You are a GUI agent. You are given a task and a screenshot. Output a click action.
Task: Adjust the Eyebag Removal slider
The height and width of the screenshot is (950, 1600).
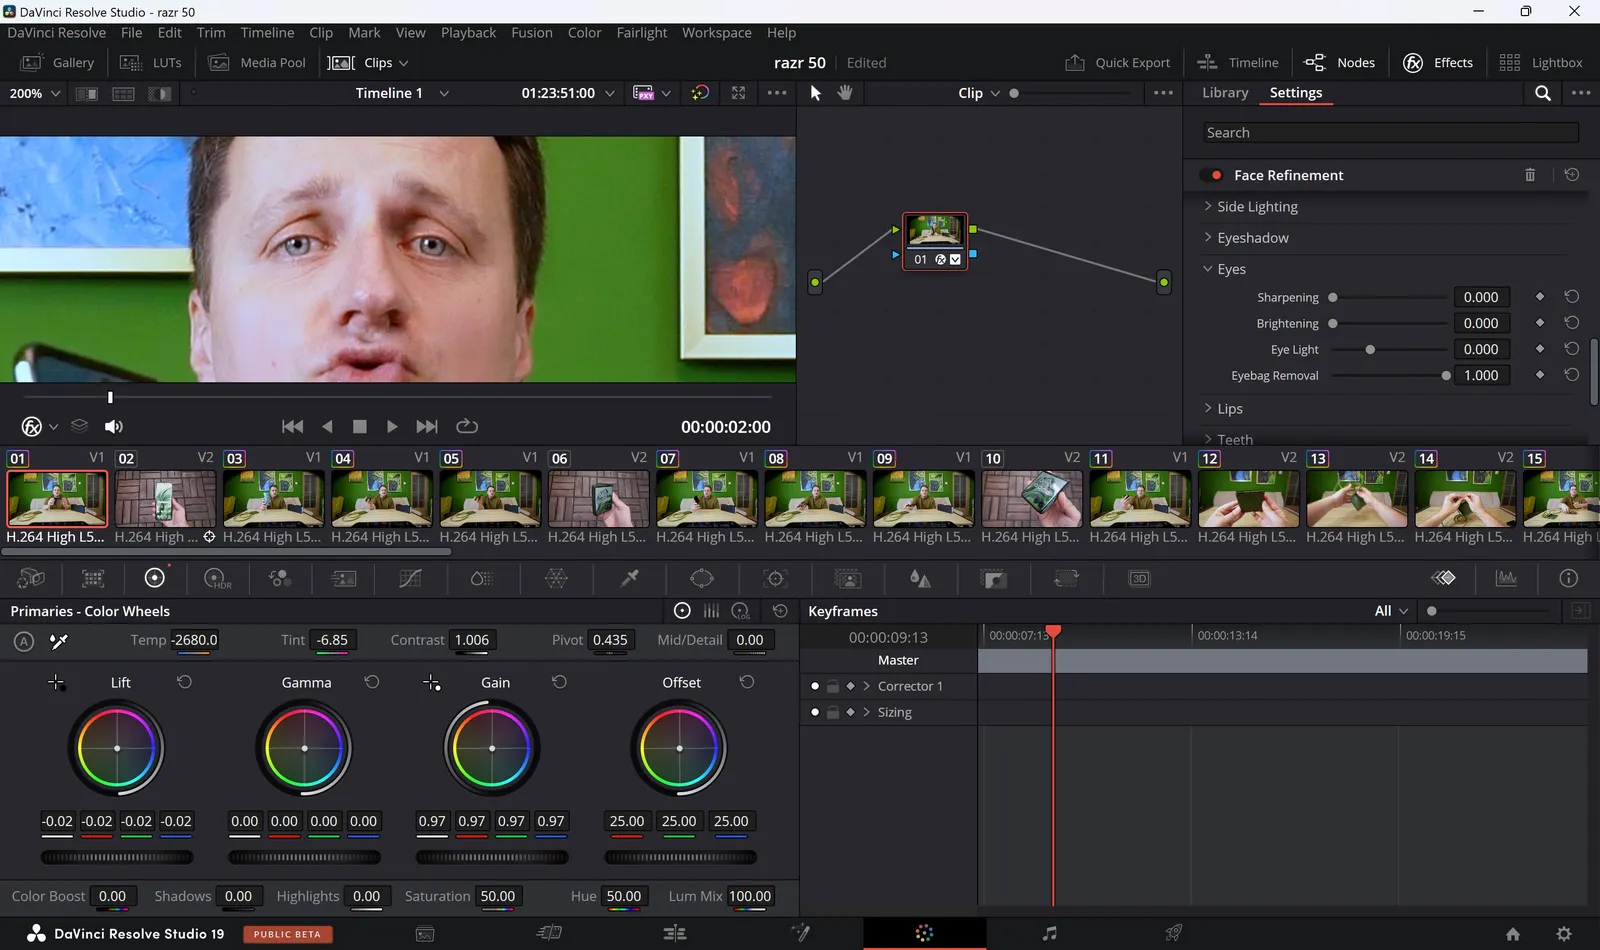click(x=1446, y=376)
